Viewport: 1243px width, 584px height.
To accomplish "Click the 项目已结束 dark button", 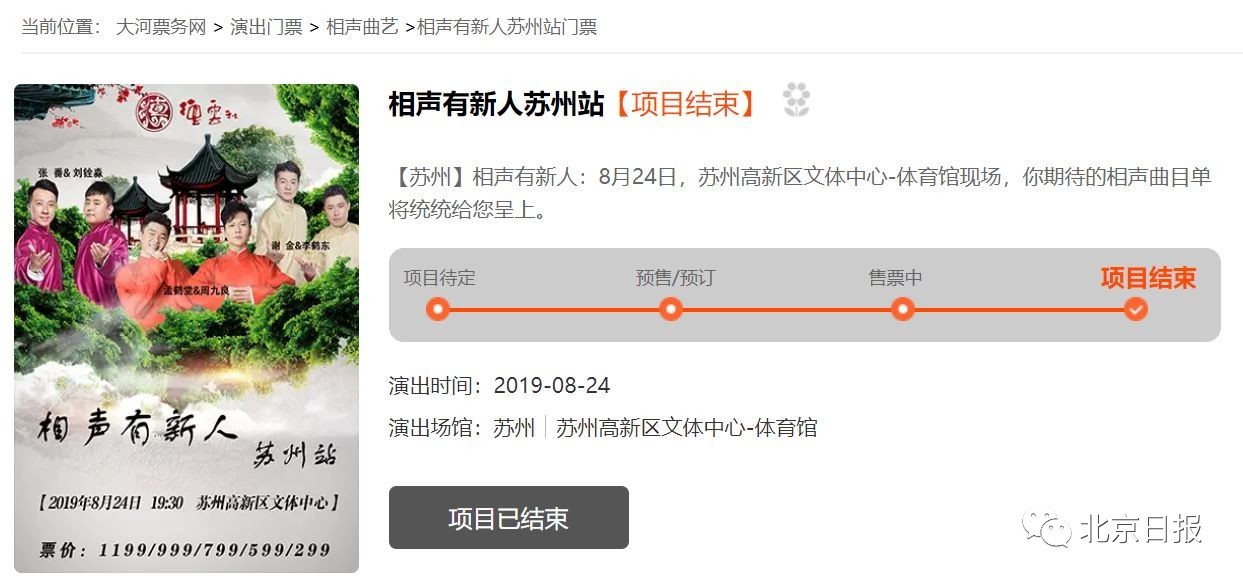I will point(509,518).
